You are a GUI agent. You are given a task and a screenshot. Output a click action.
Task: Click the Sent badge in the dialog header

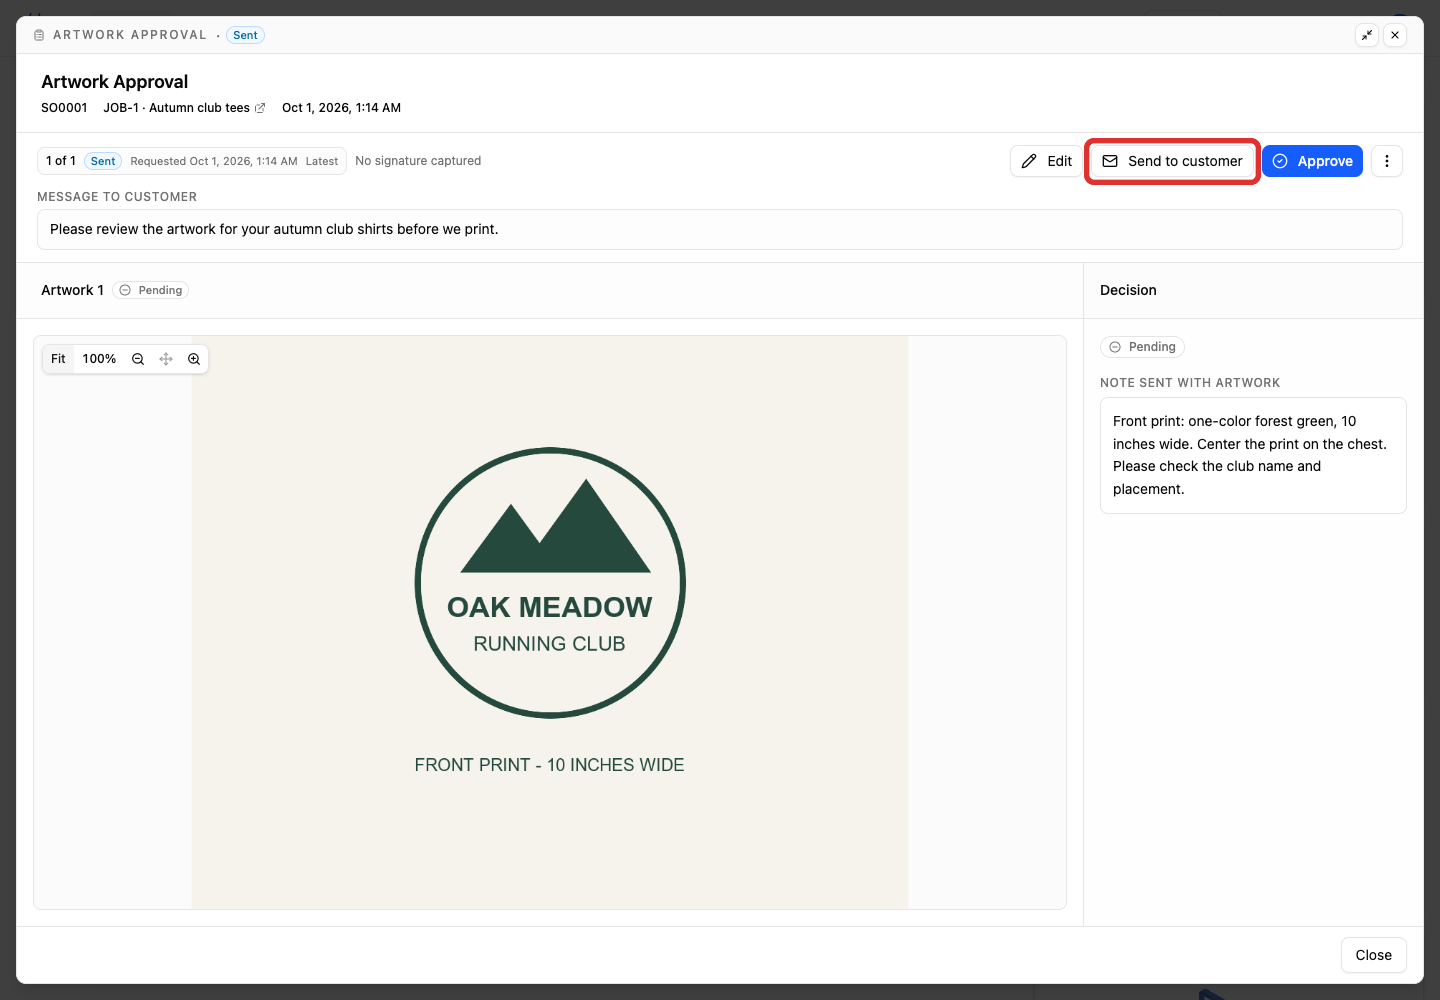[245, 35]
